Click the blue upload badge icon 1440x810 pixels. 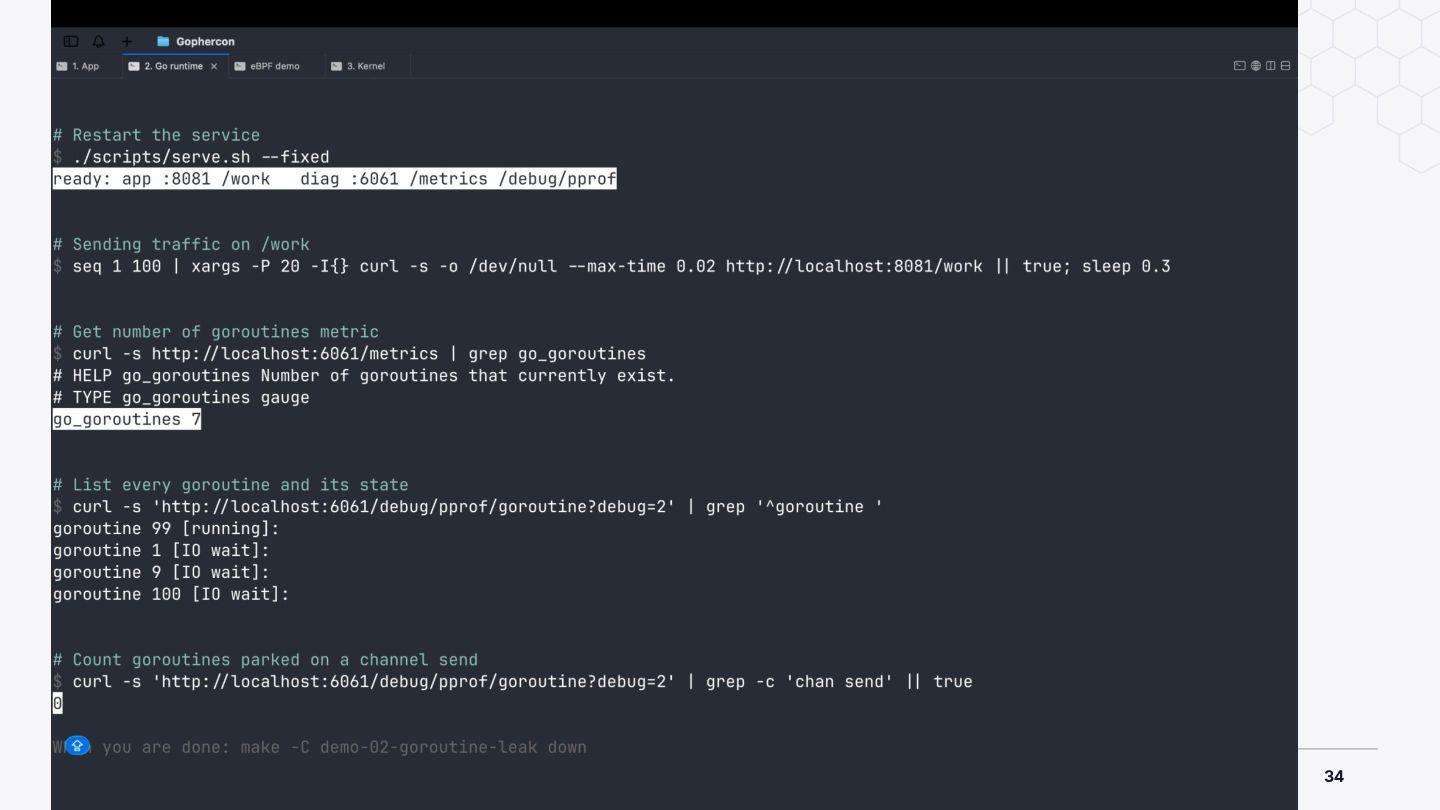(77, 746)
